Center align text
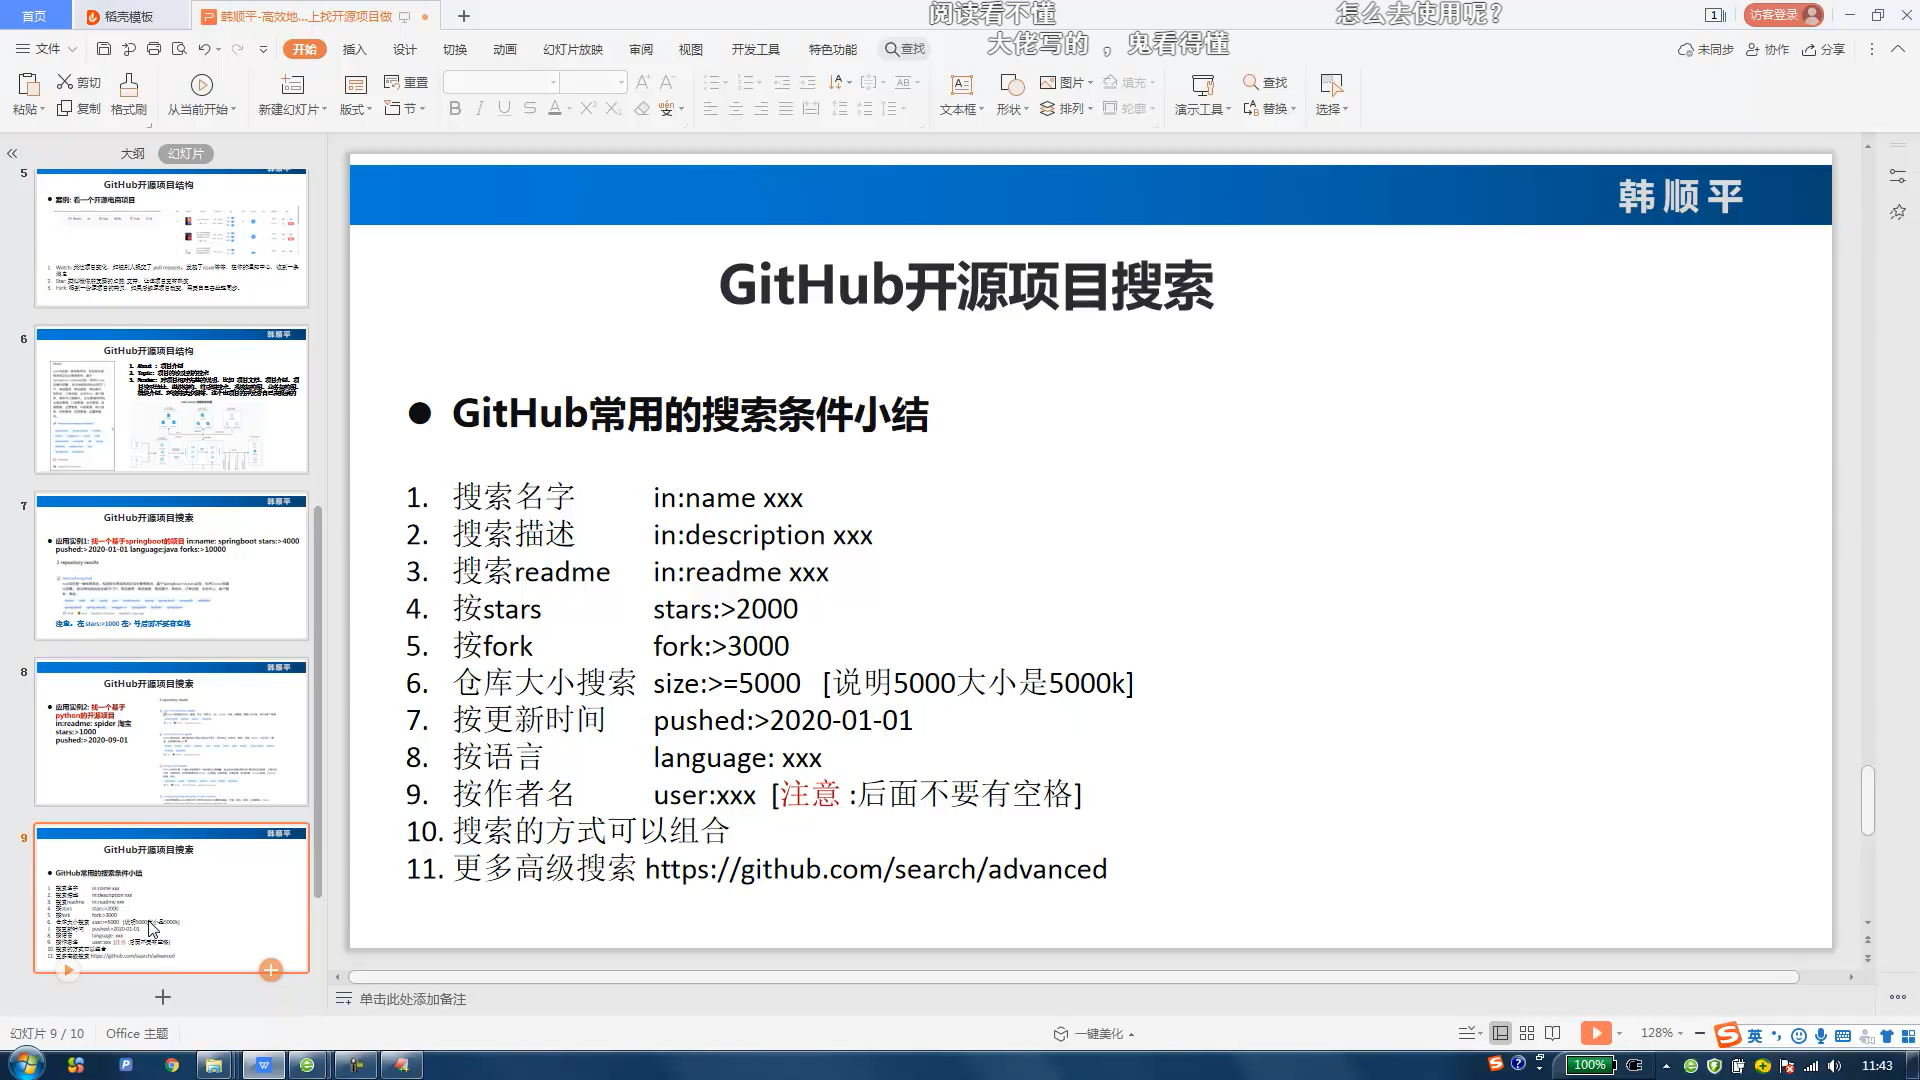 tap(736, 108)
